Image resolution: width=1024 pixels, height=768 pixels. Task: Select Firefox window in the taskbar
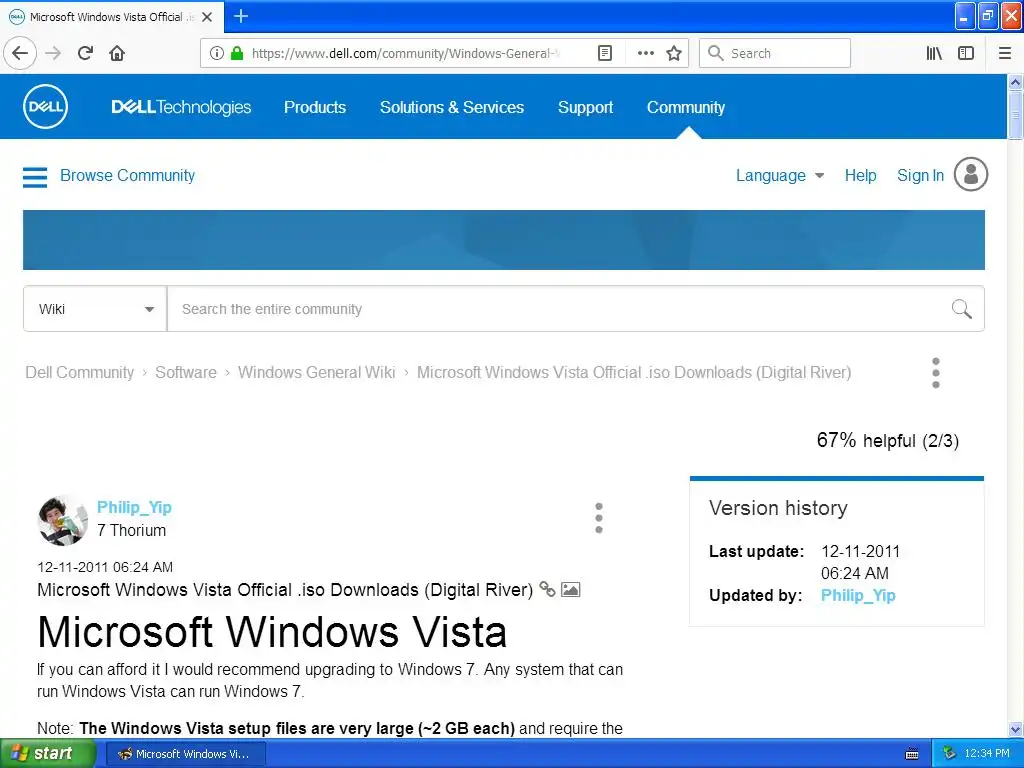[185, 754]
